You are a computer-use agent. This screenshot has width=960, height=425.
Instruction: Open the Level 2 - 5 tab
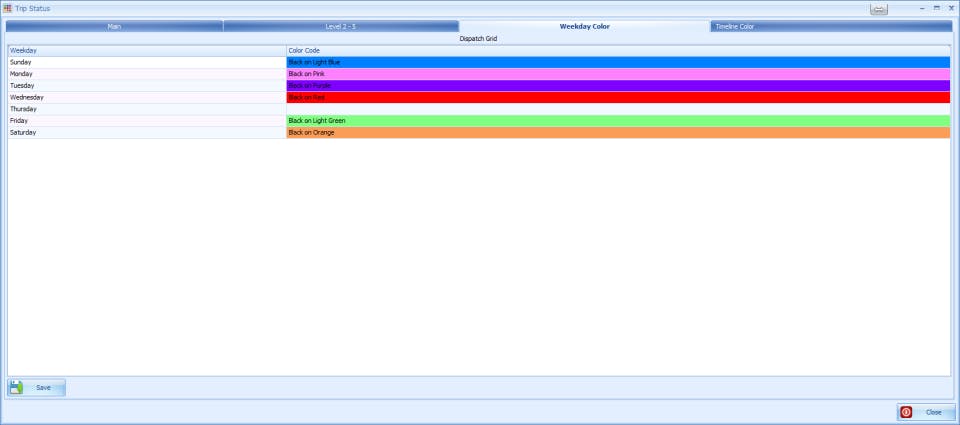(x=341, y=26)
